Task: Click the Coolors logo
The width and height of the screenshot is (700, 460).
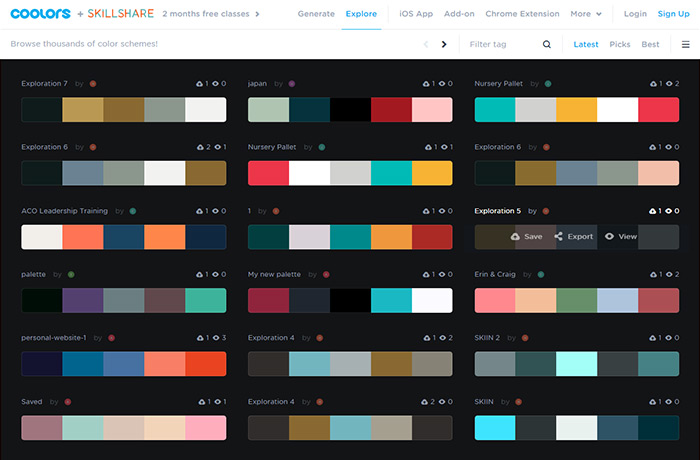Action: click(x=40, y=14)
